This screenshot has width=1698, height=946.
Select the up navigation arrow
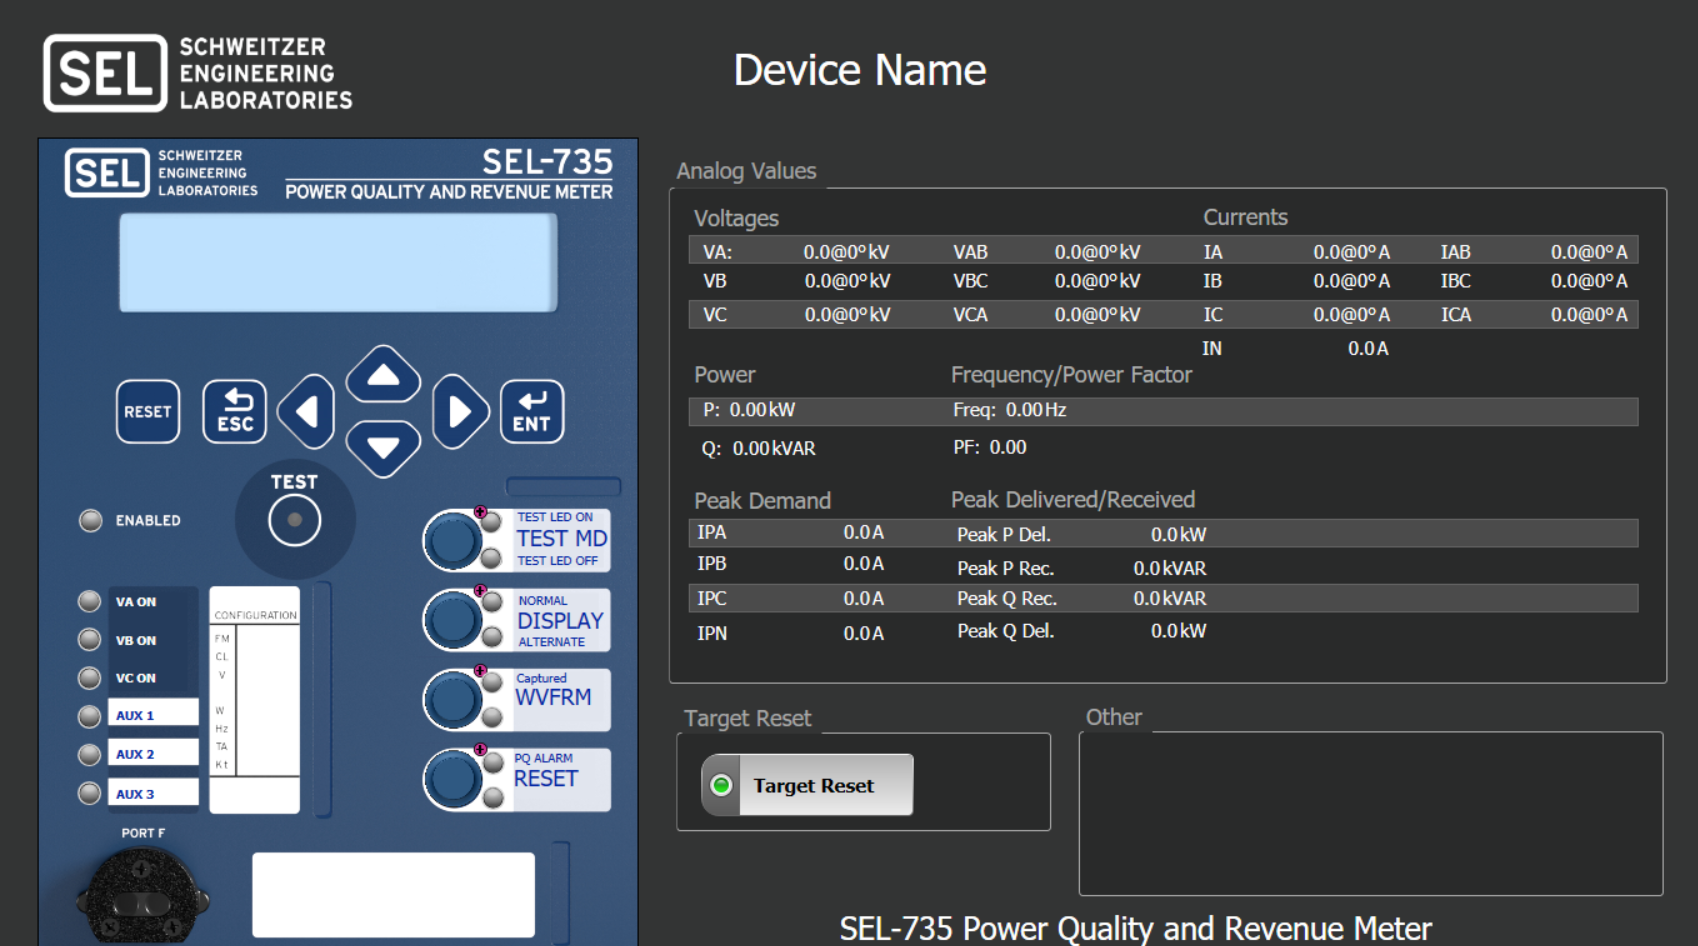(x=382, y=377)
